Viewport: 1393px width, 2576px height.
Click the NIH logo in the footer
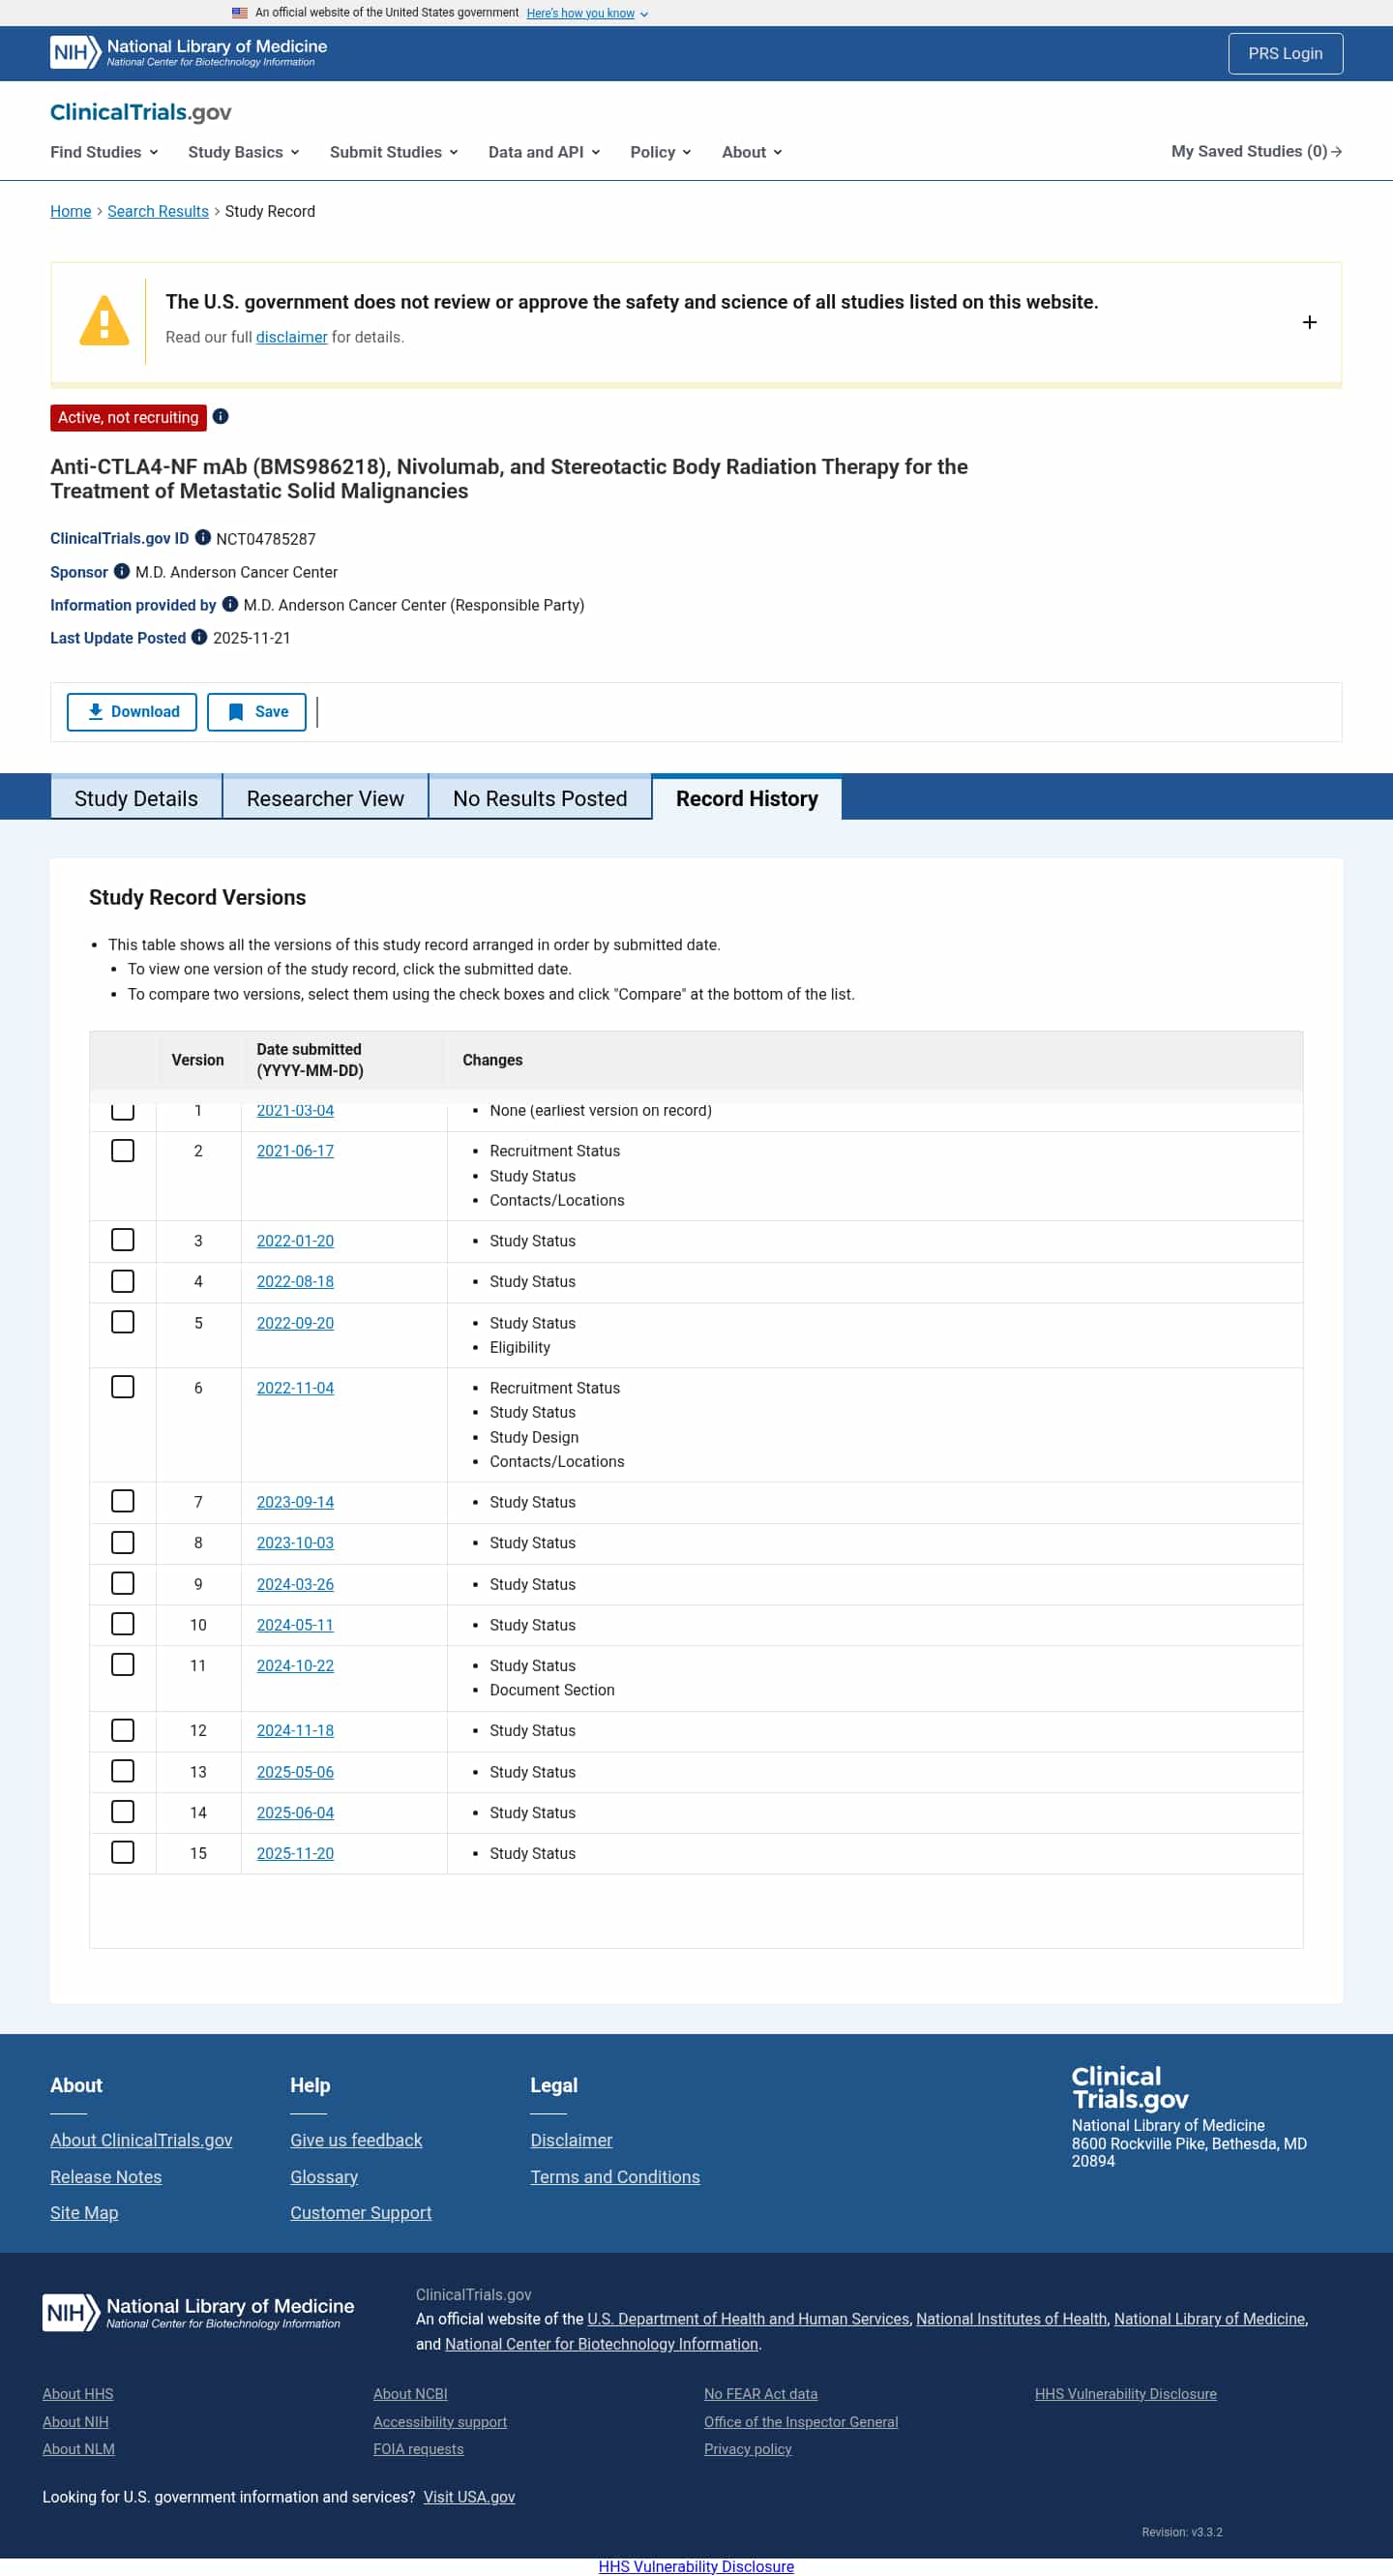198,2313
